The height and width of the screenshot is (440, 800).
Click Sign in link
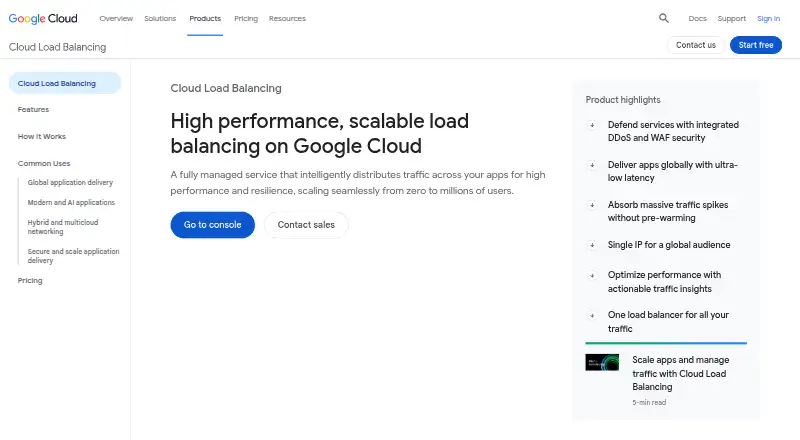coord(768,18)
